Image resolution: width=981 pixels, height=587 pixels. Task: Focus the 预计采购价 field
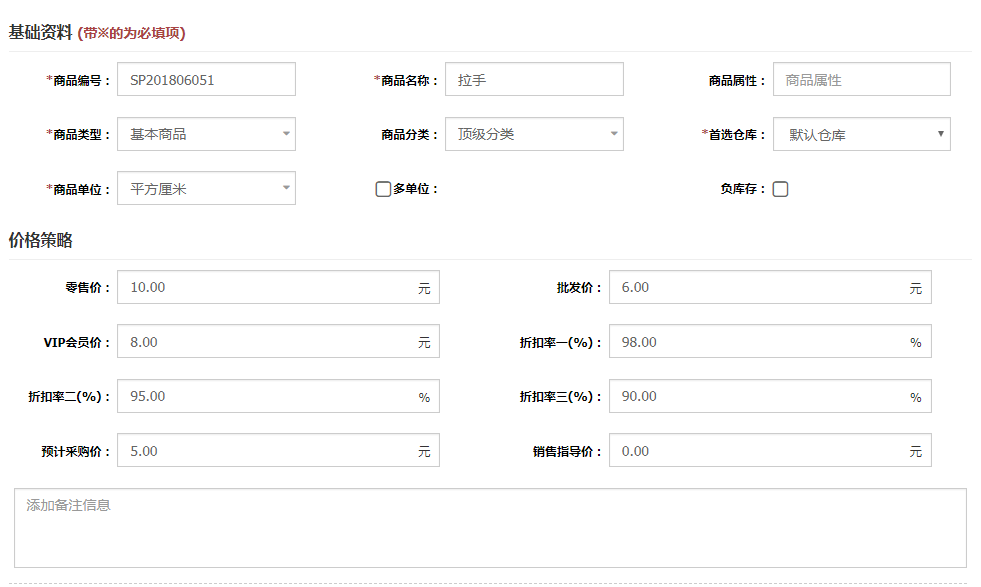pos(265,451)
